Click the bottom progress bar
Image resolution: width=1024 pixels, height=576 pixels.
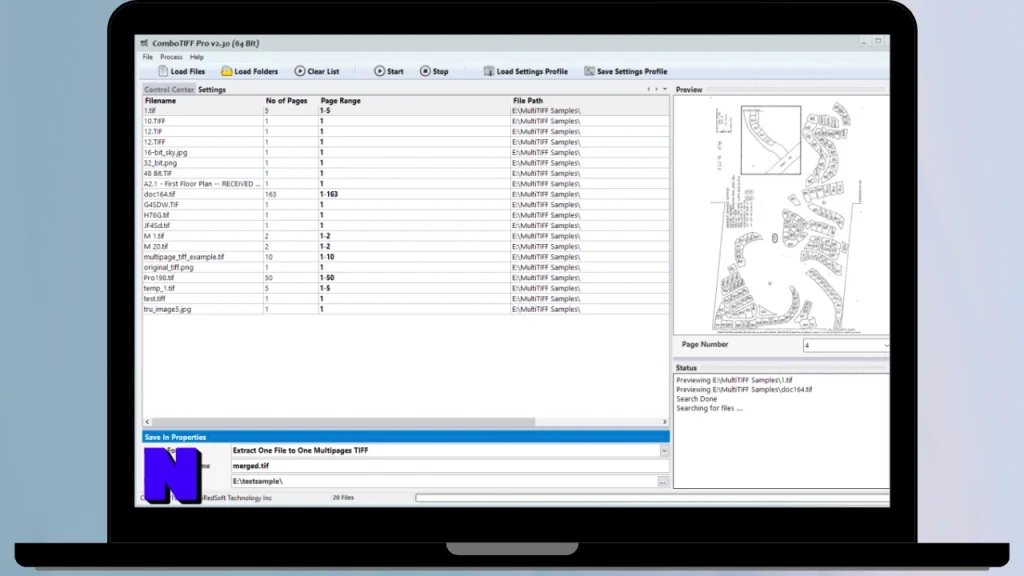click(652, 498)
